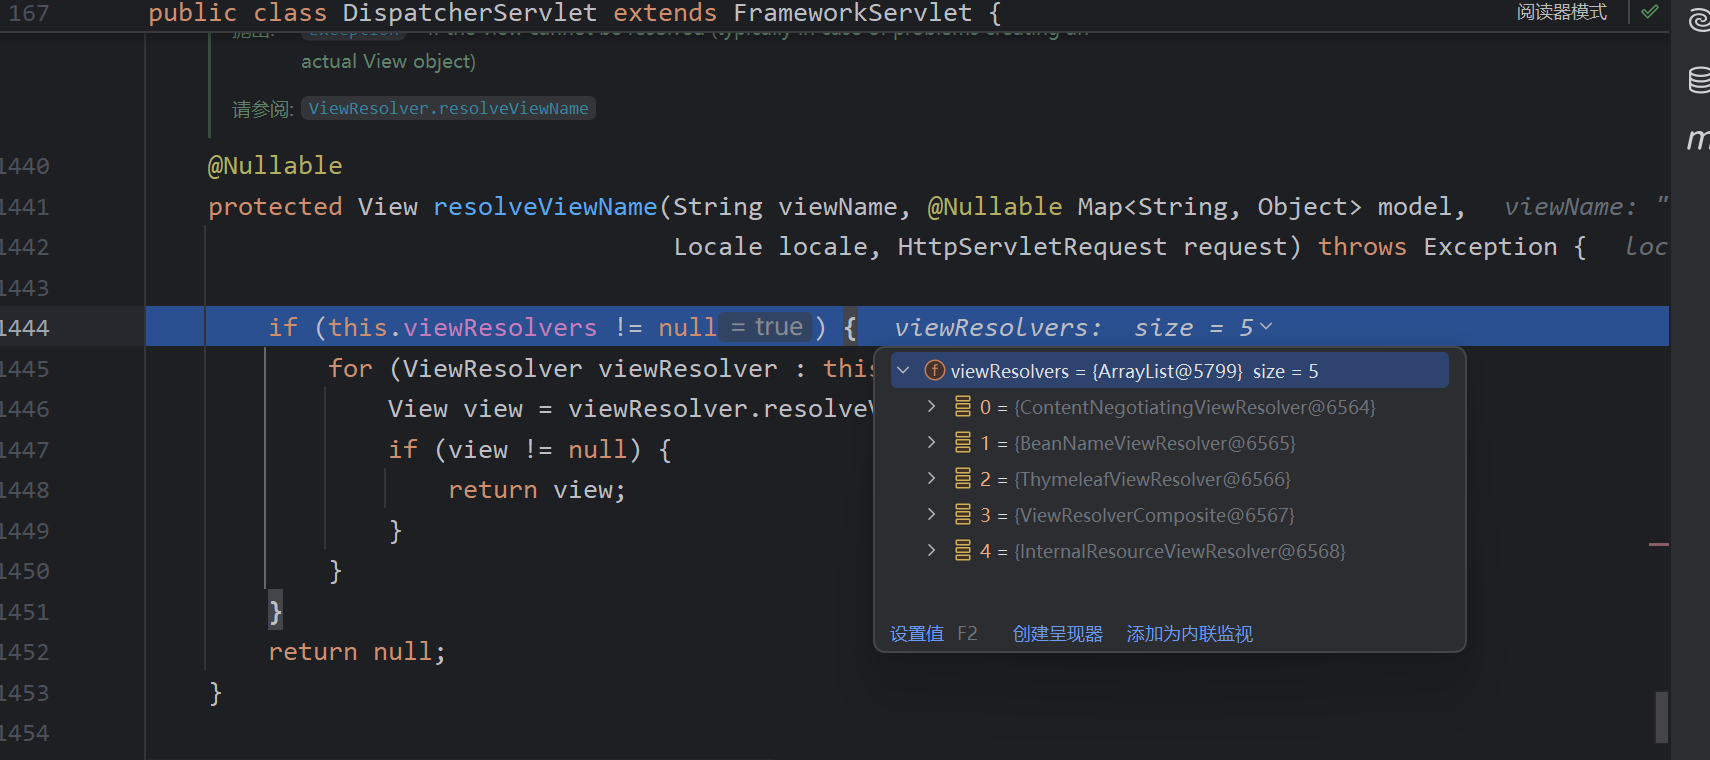Image resolution: width=1710 pixels, height=760 pixels.
Task: Expand InternalResourceViewResolver@6568 entry
Action: [931, 550]
